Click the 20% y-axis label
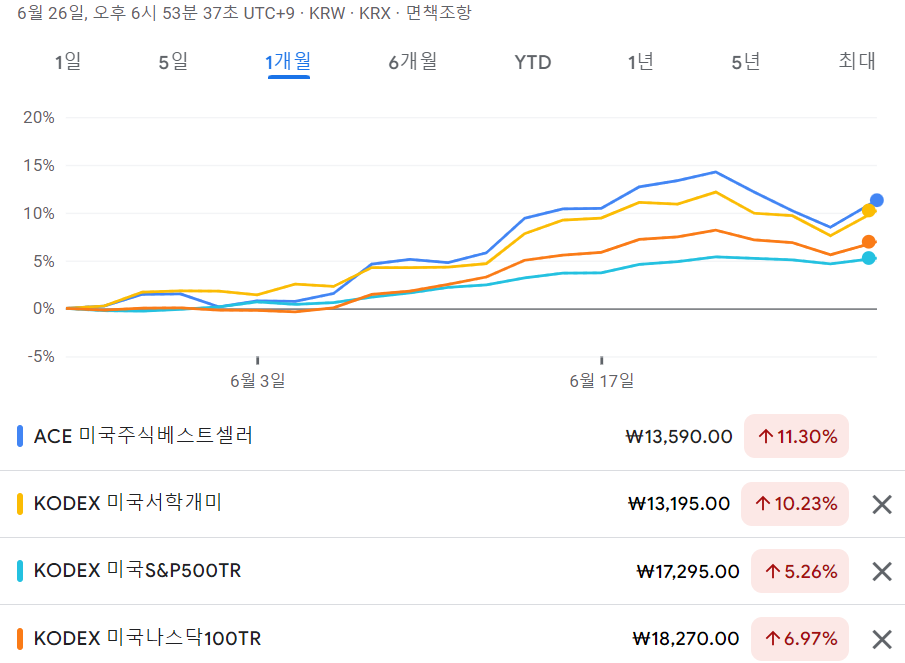Image resolution: width=905 pixels, height=663 pixels. click(x=39, y=118)
